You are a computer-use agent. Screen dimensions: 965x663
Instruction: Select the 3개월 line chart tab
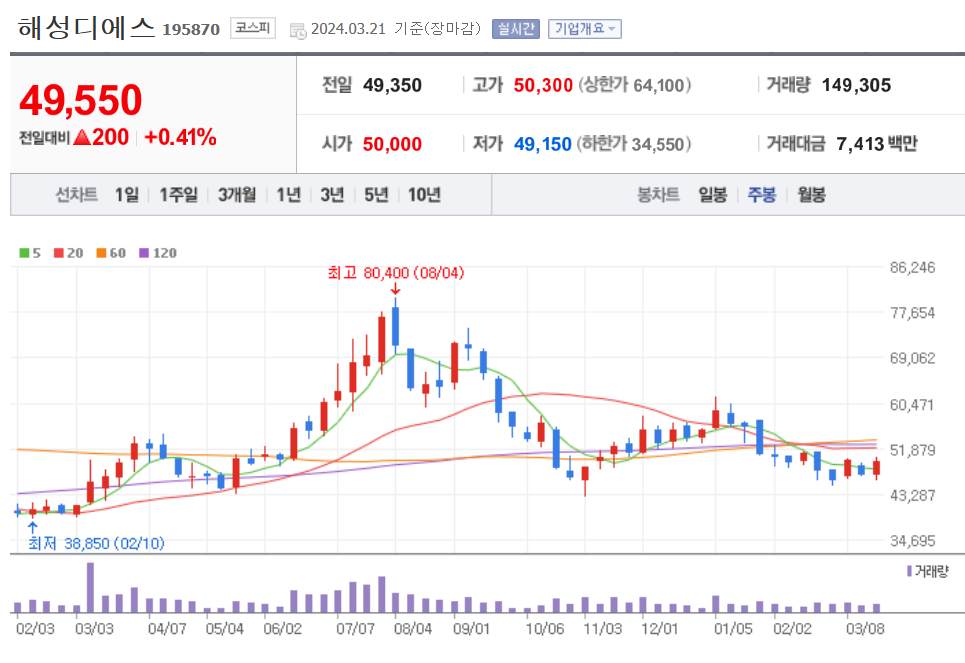point(237,195)
